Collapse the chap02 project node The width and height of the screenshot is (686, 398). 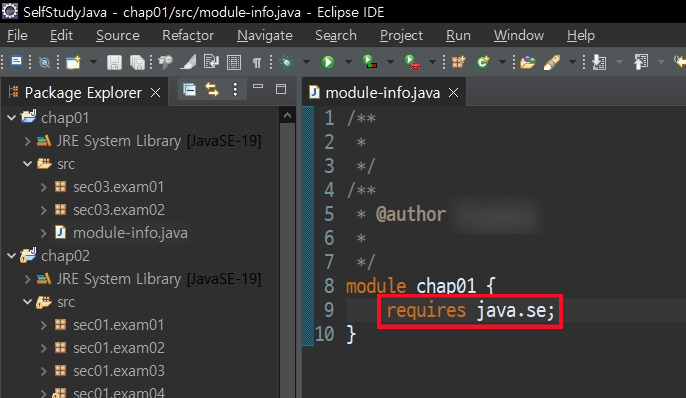click(12, 256)
